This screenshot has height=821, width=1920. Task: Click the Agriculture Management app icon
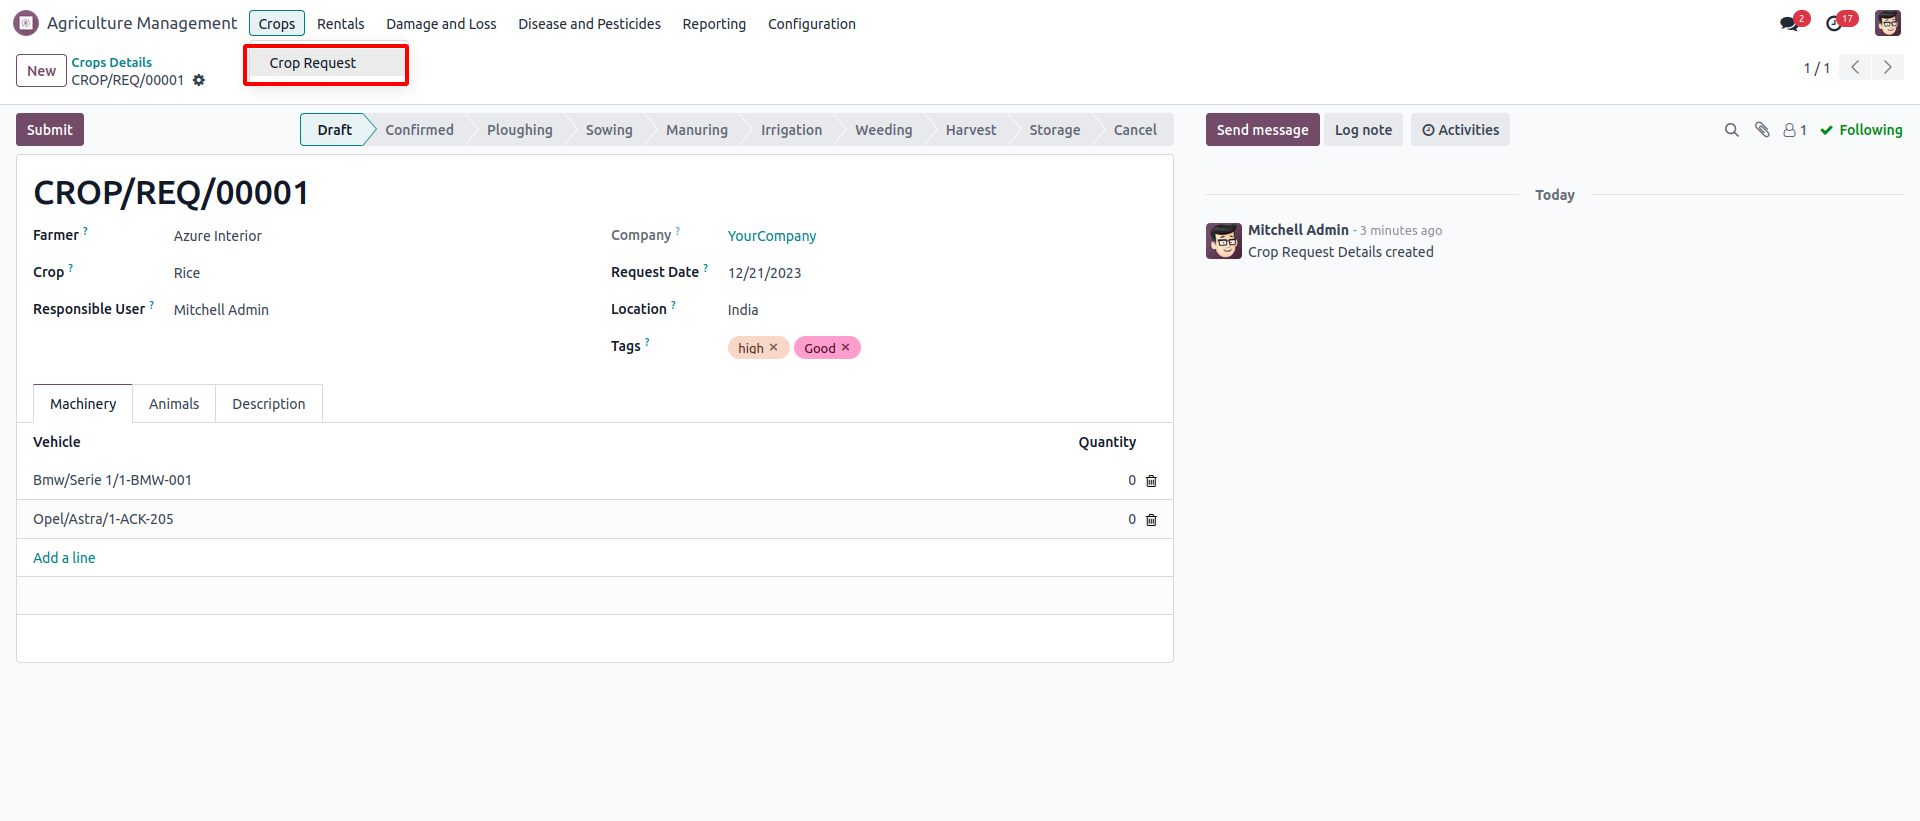[x=26, y=23]
